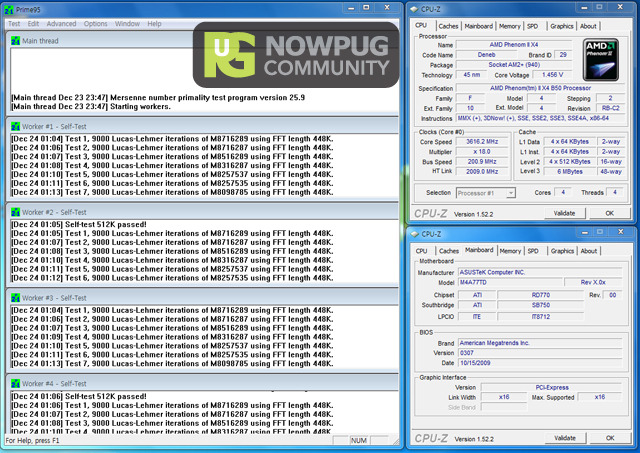Open the Options menu in Prime95
This screenshot has width=640, height=453.
(x=96, y=24)
